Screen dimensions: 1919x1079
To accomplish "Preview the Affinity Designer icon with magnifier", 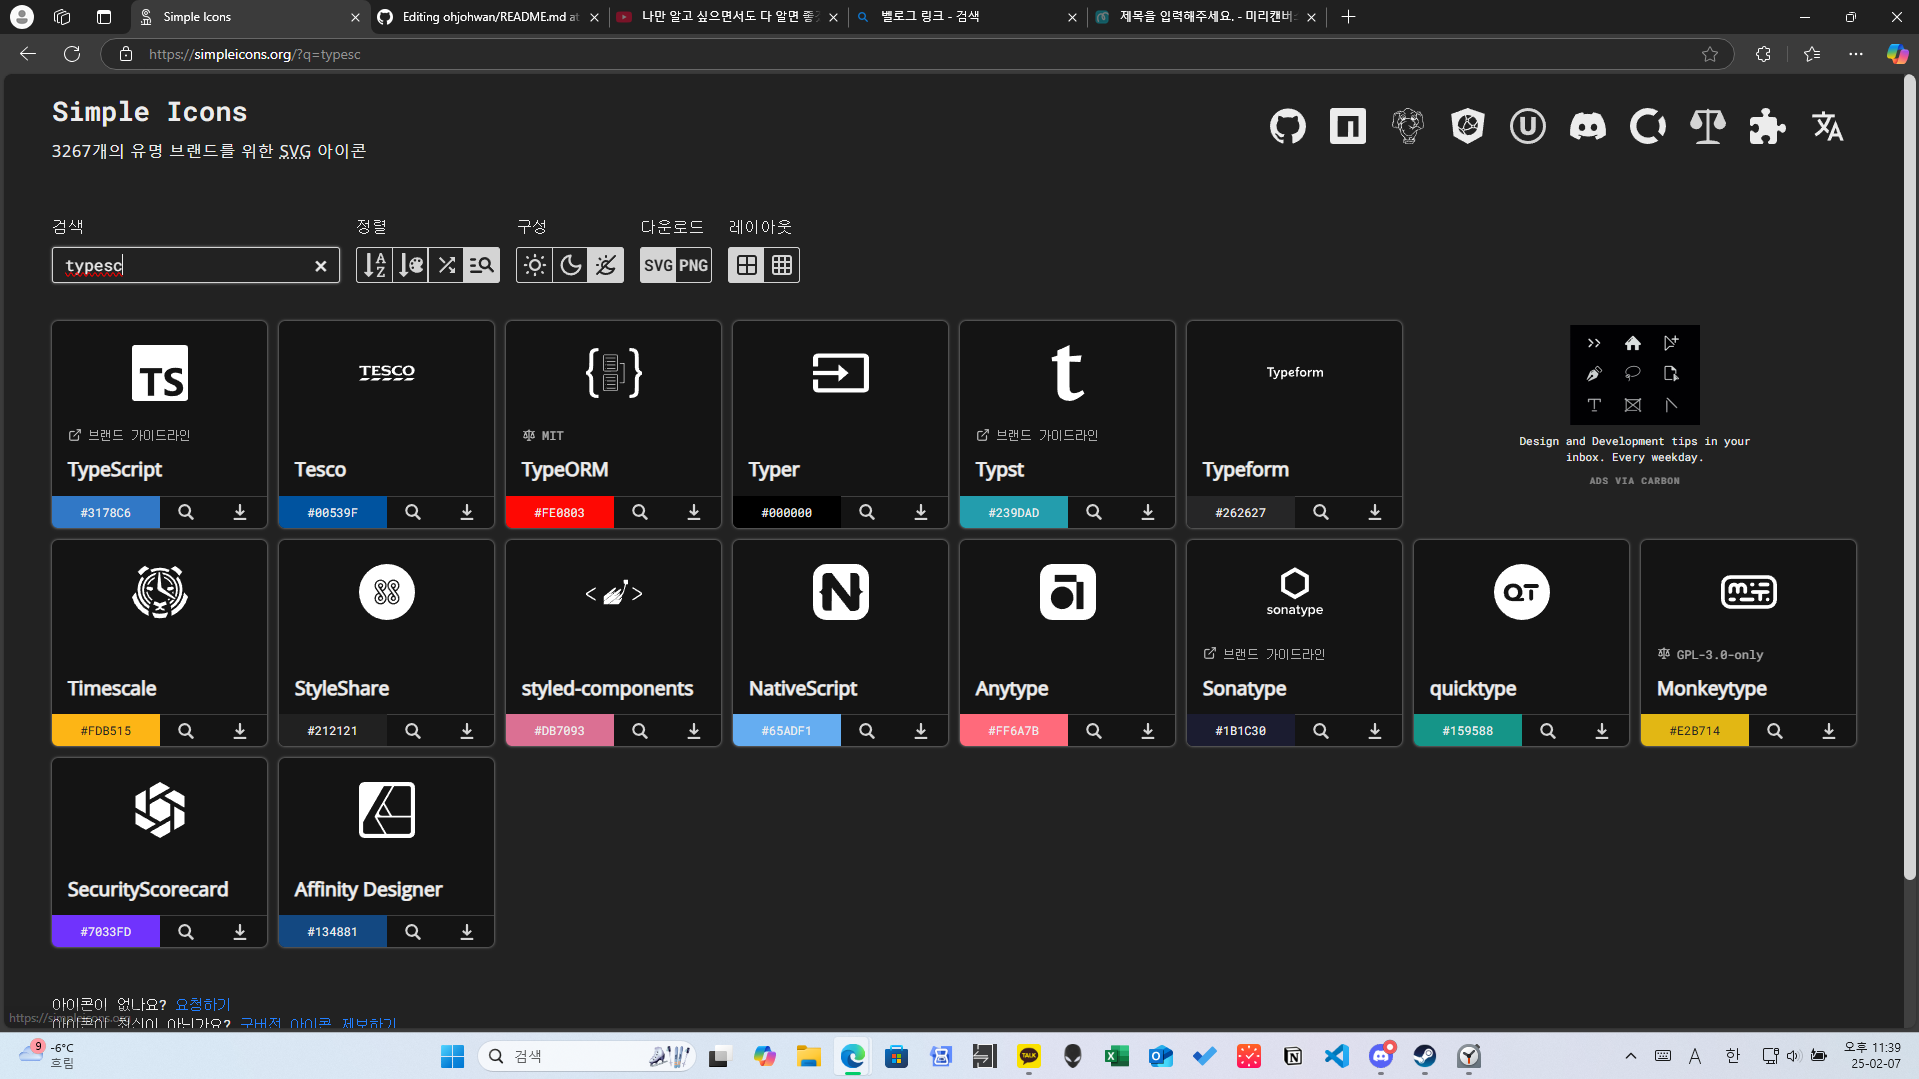I will 413,932.
